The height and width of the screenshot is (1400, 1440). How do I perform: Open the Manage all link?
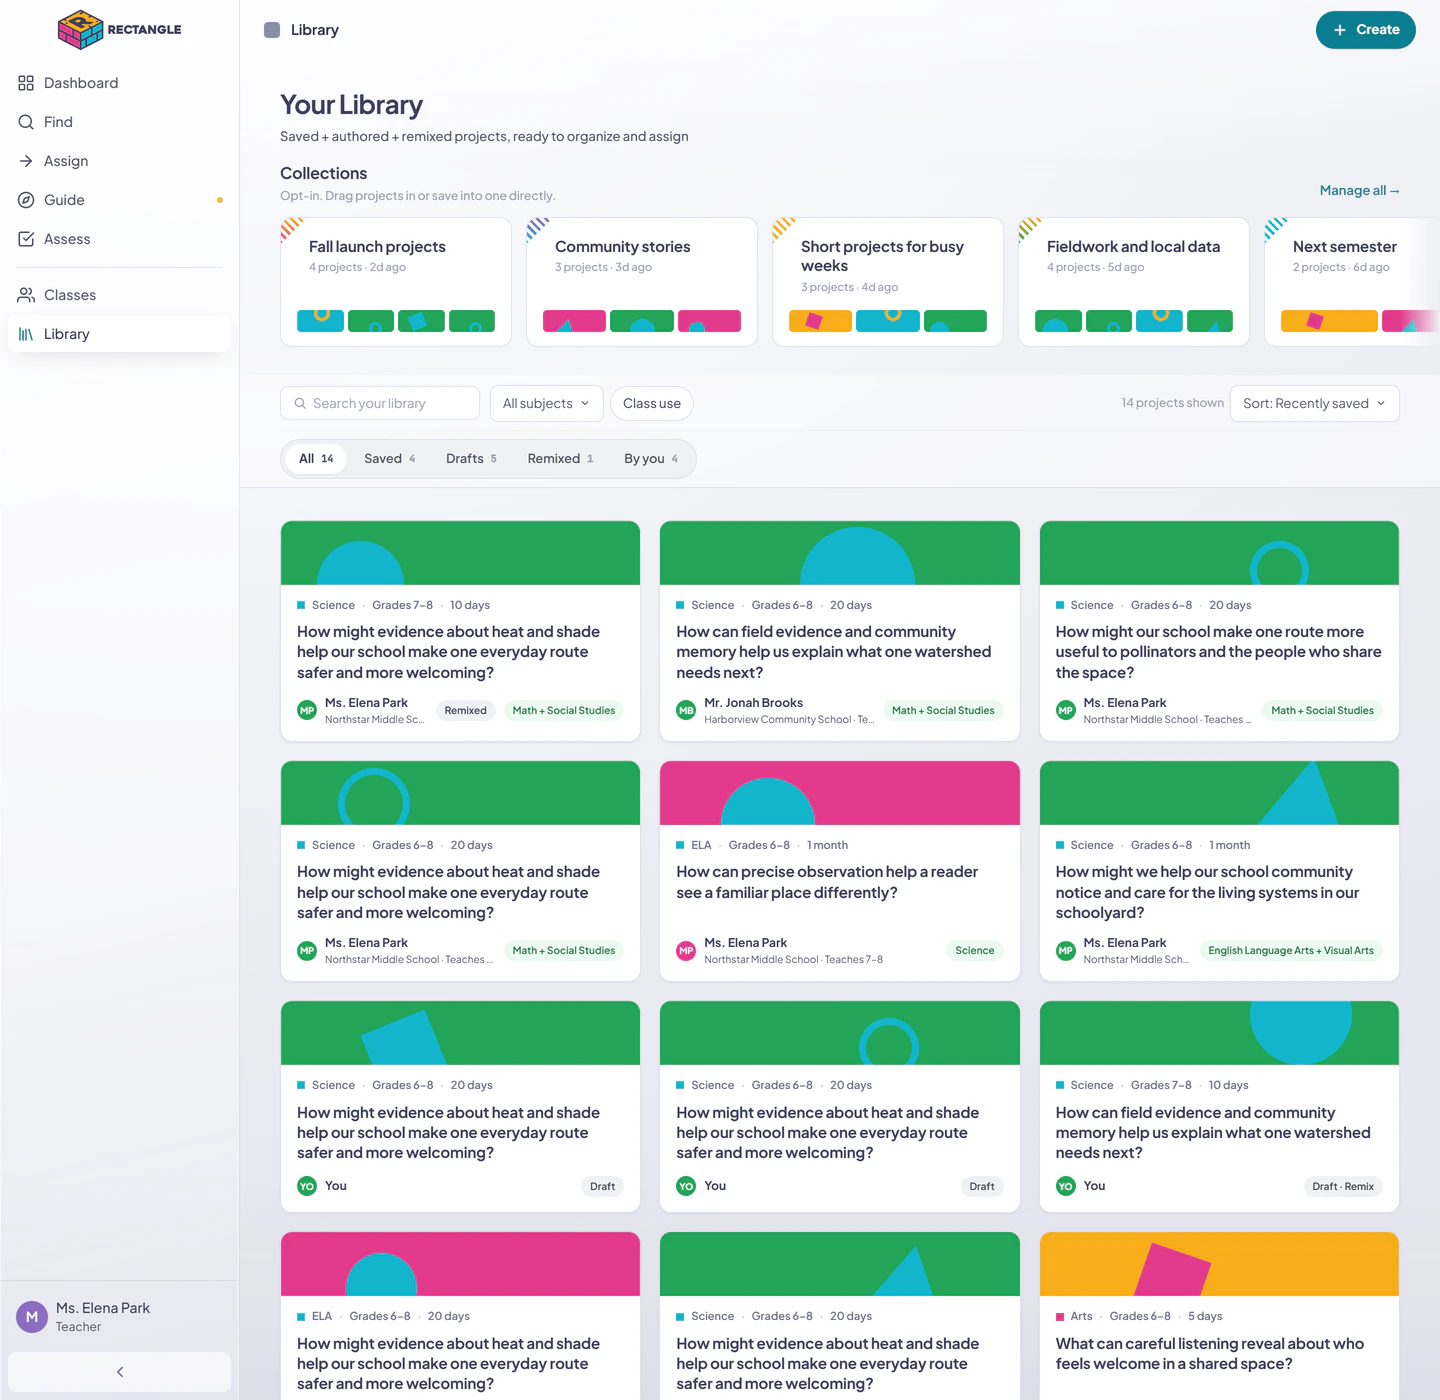(x=1359, y=190)
